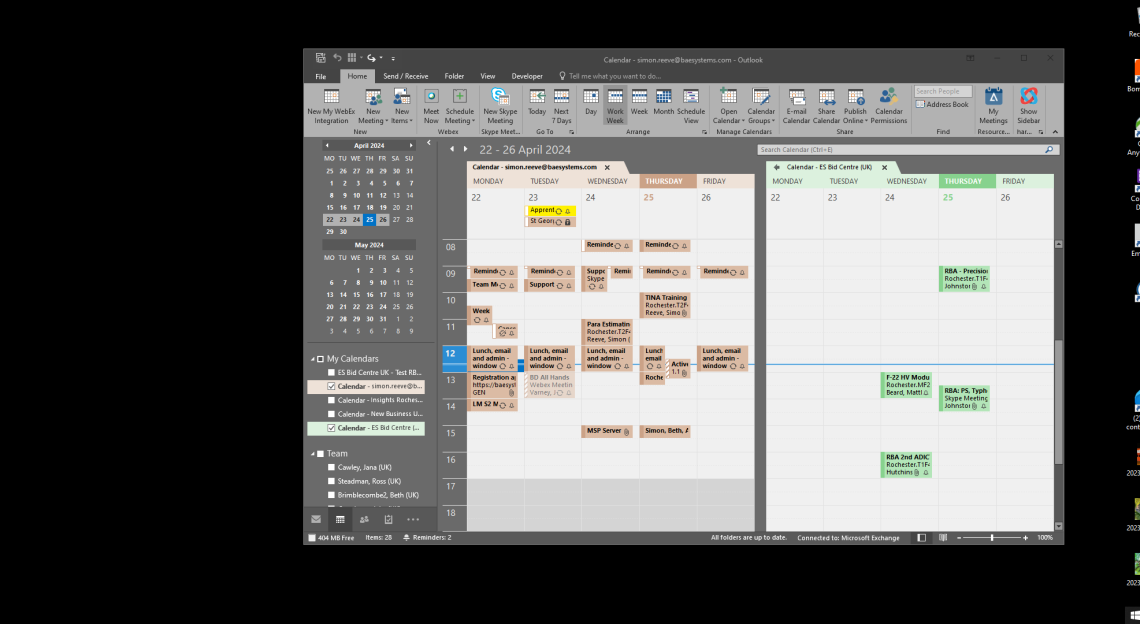Select the Work Week arrangement
Screen dimensions: 1140x624
(615, 106)
